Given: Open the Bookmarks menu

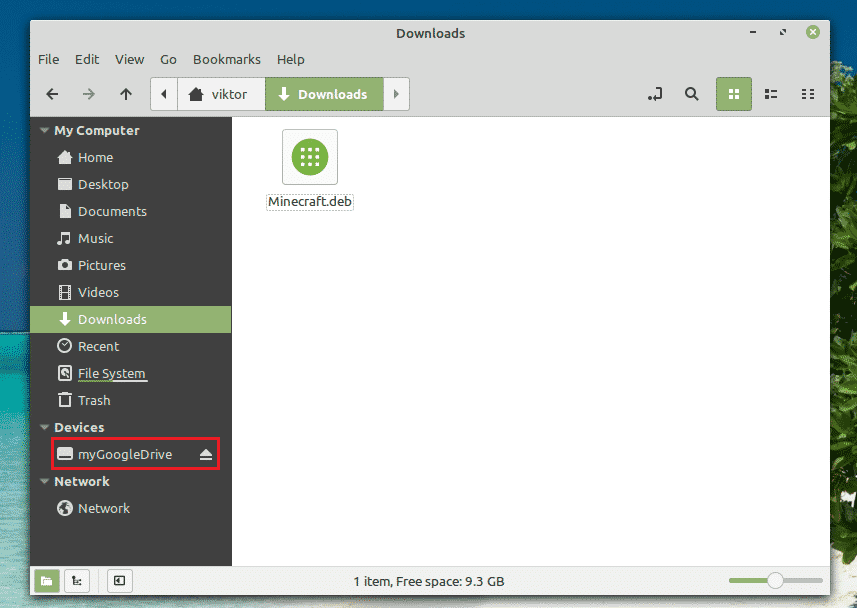Looking at the screenshot, I should [x=227, y=59].
